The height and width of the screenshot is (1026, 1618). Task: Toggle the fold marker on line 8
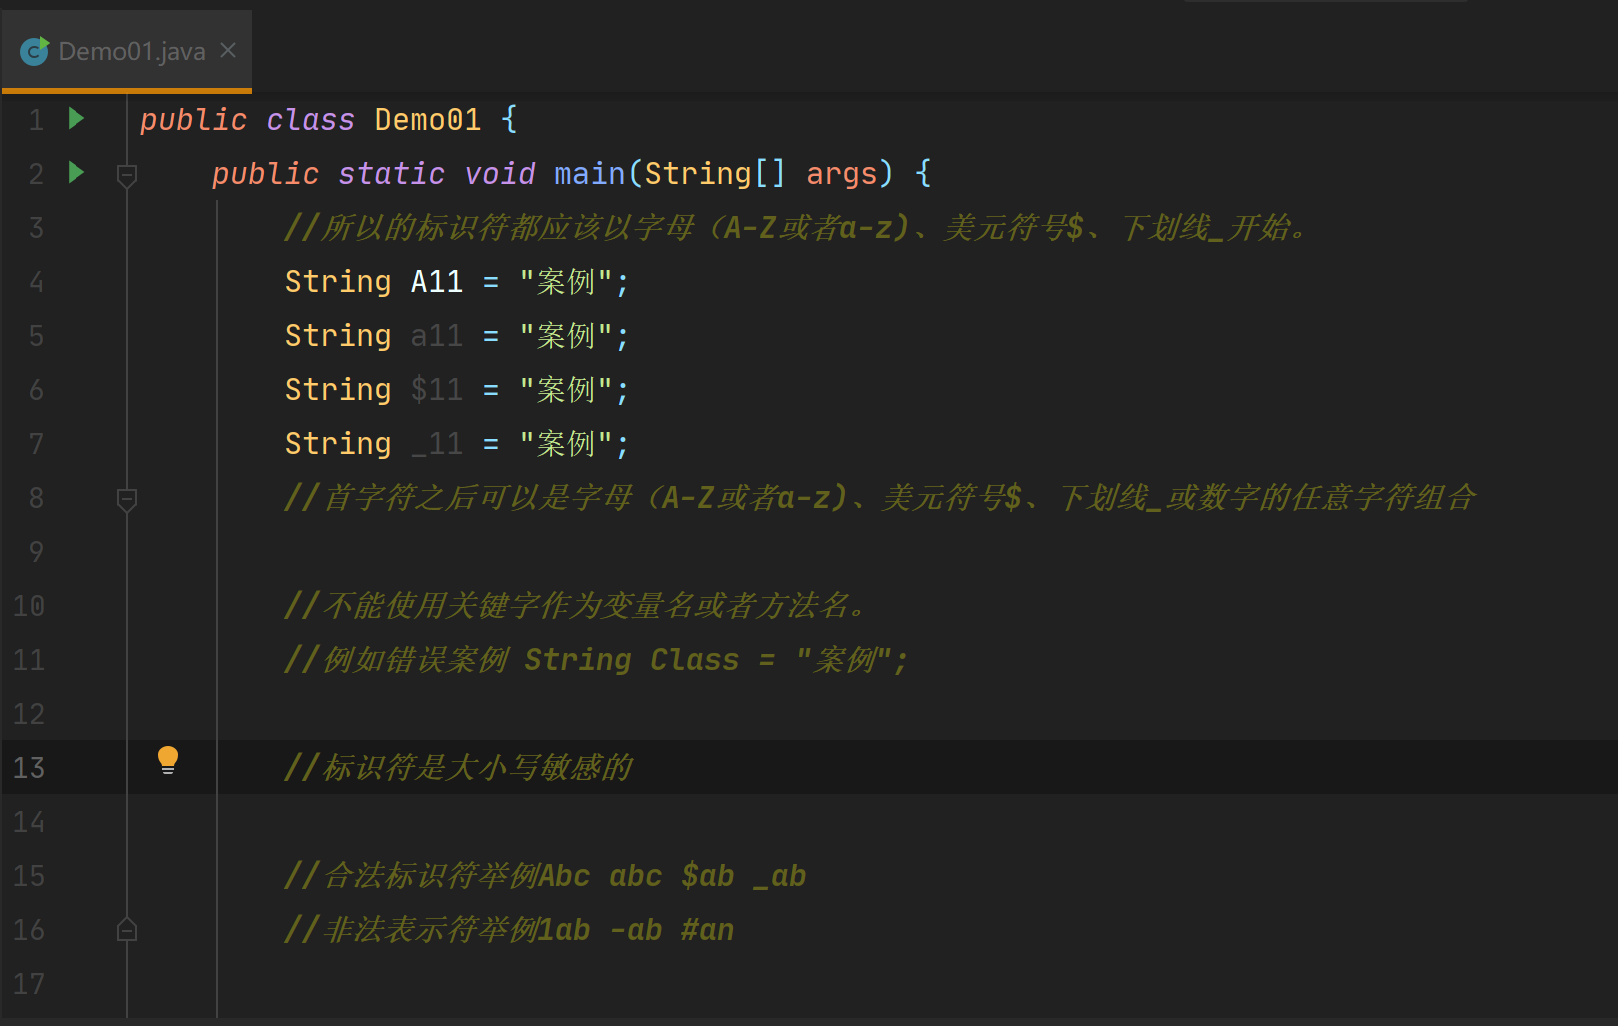click(x=127, y=499)
